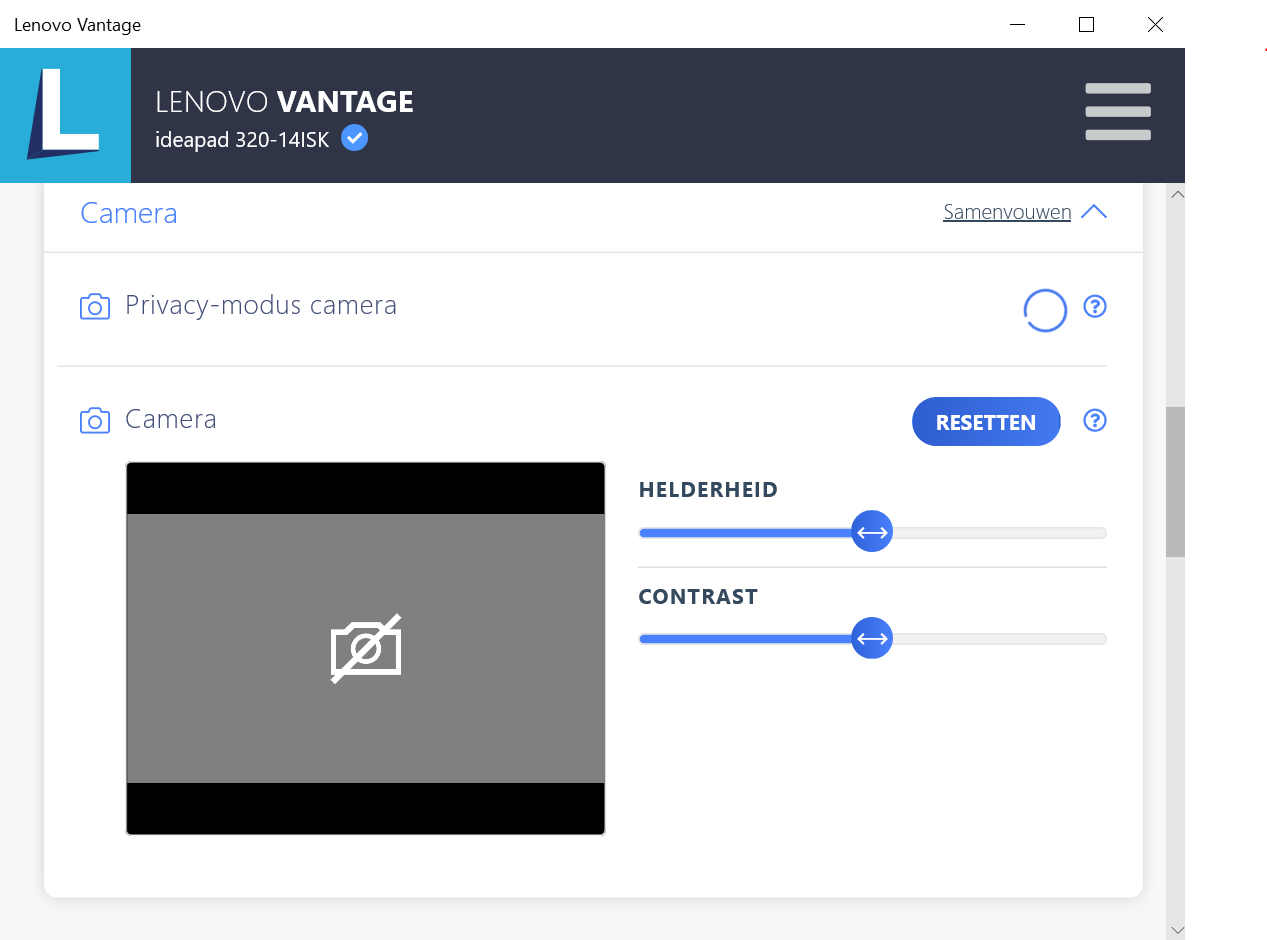
Task: Reset camera settings with the Resetten button
Action: 986,422
